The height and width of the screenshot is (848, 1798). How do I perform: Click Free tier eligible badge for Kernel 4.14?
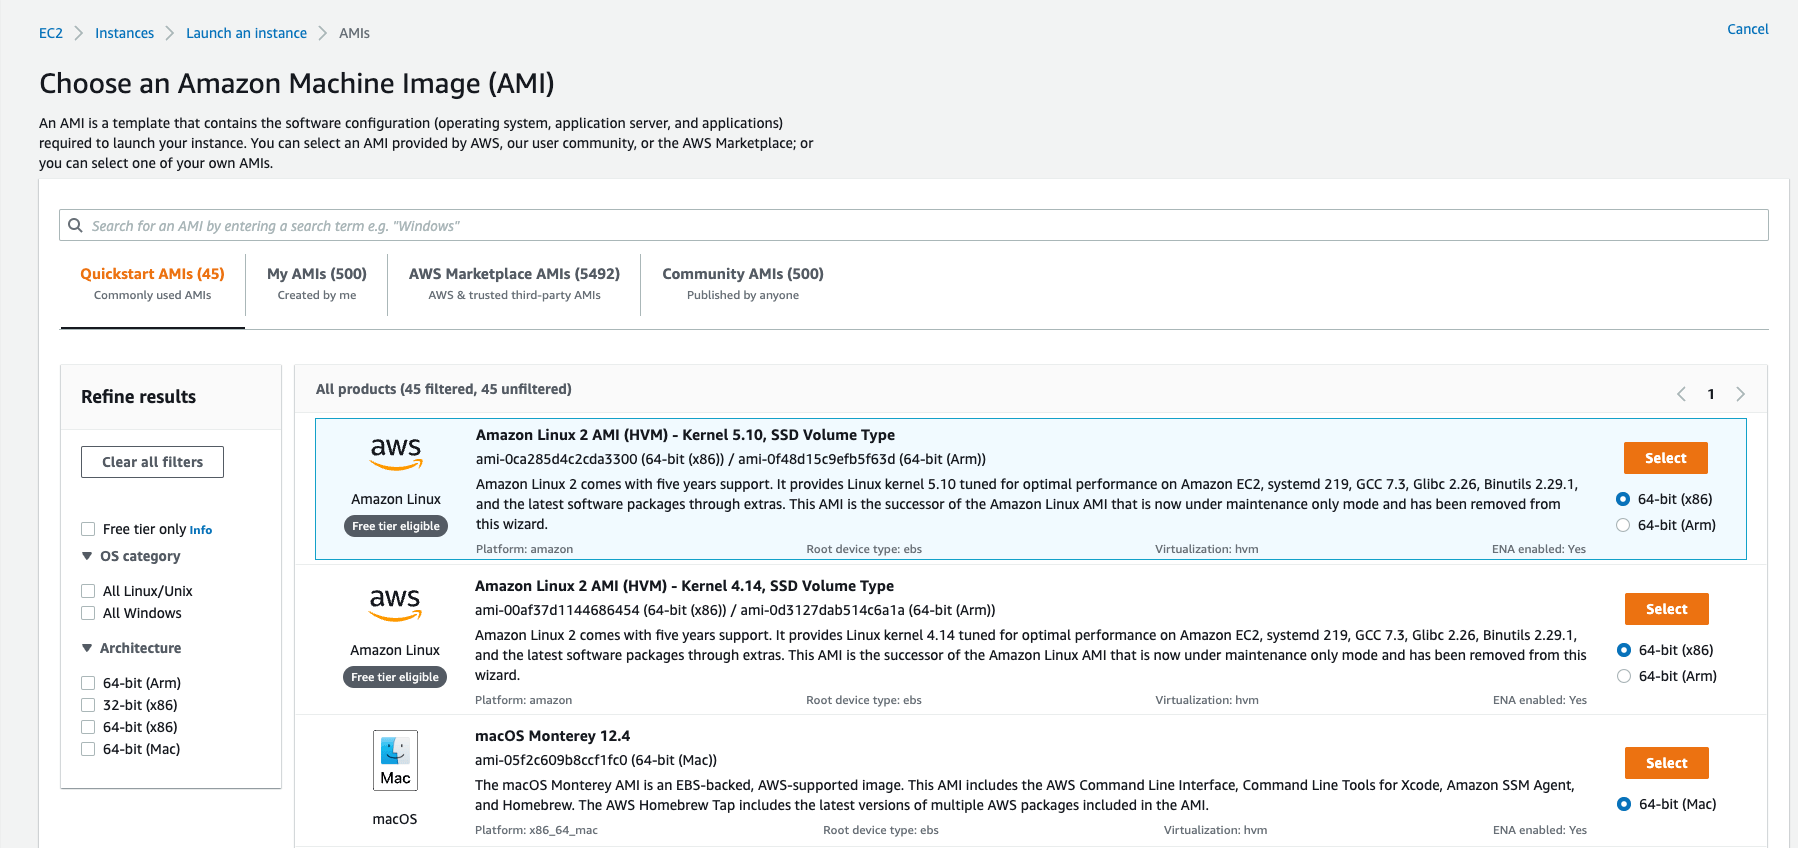(x=395, y=677)
